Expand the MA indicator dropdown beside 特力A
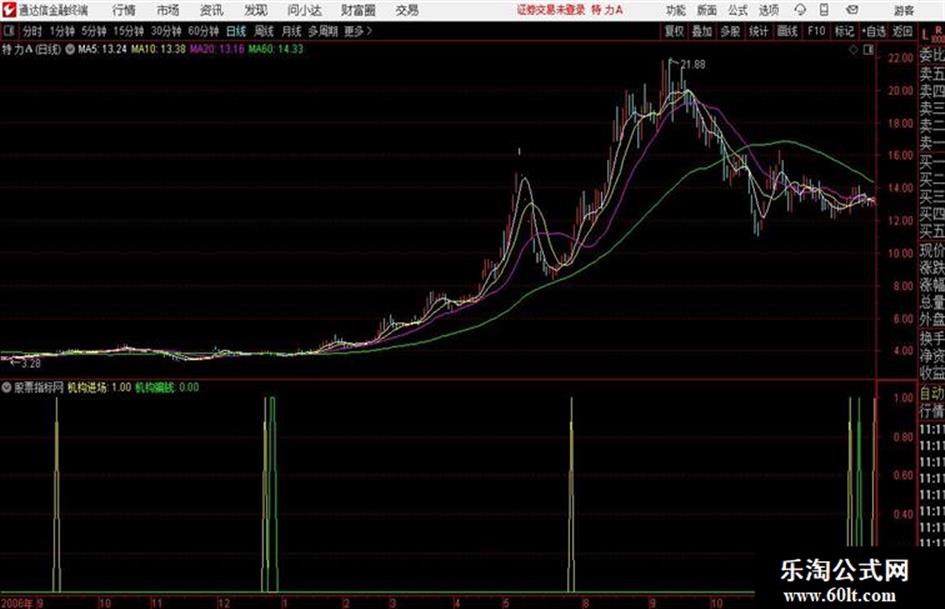 click(70, 49)
